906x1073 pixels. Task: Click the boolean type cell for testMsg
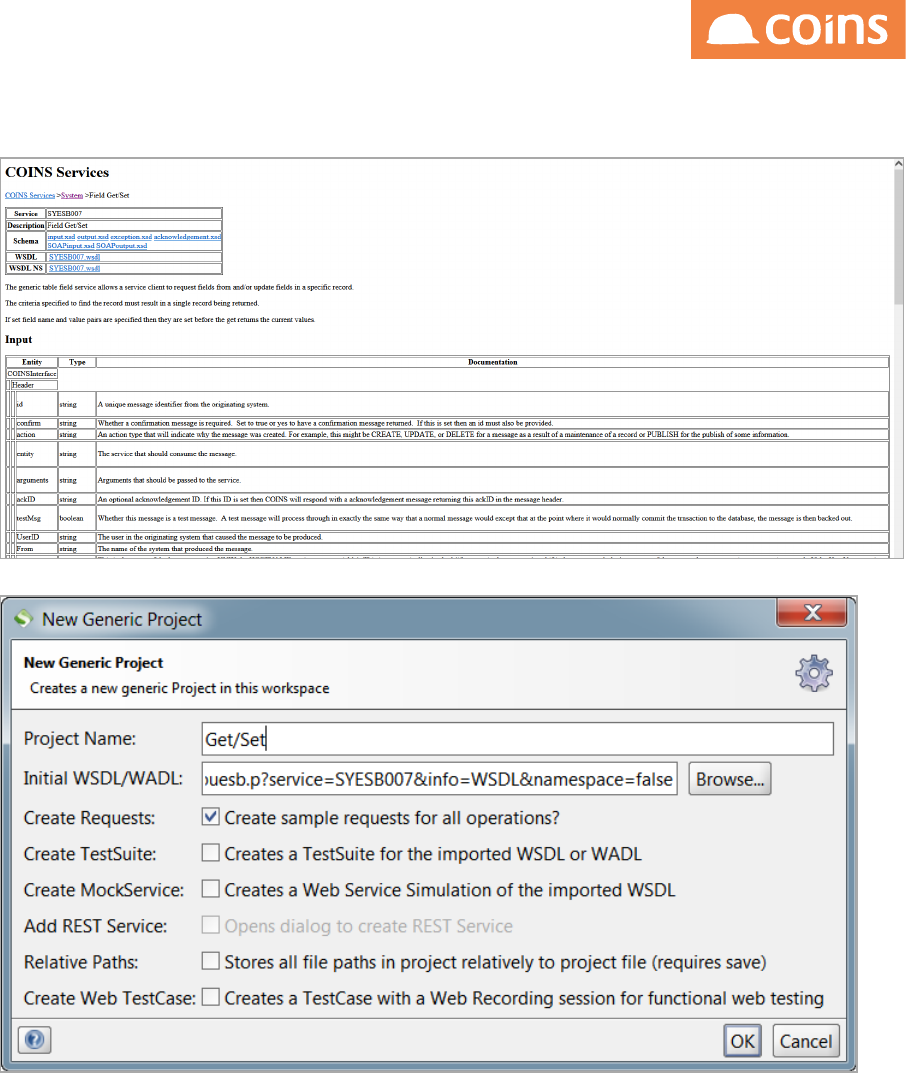77,519
